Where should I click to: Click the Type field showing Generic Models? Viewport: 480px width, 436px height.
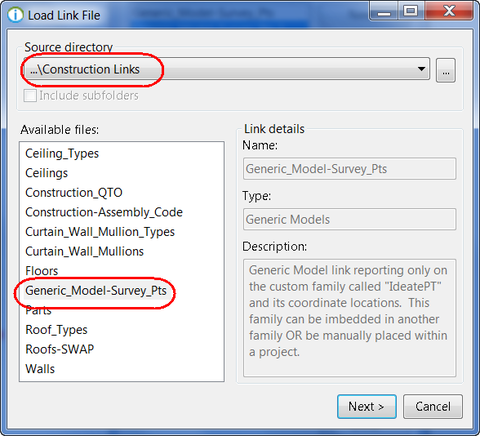[349, 219]
